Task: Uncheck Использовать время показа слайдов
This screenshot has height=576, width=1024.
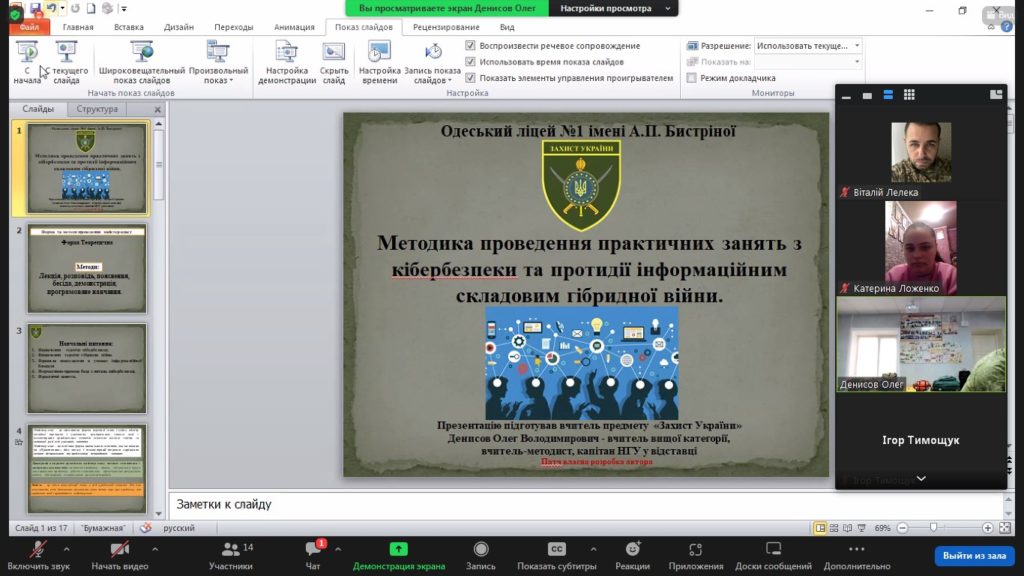Action: click(x=471, y=62)
